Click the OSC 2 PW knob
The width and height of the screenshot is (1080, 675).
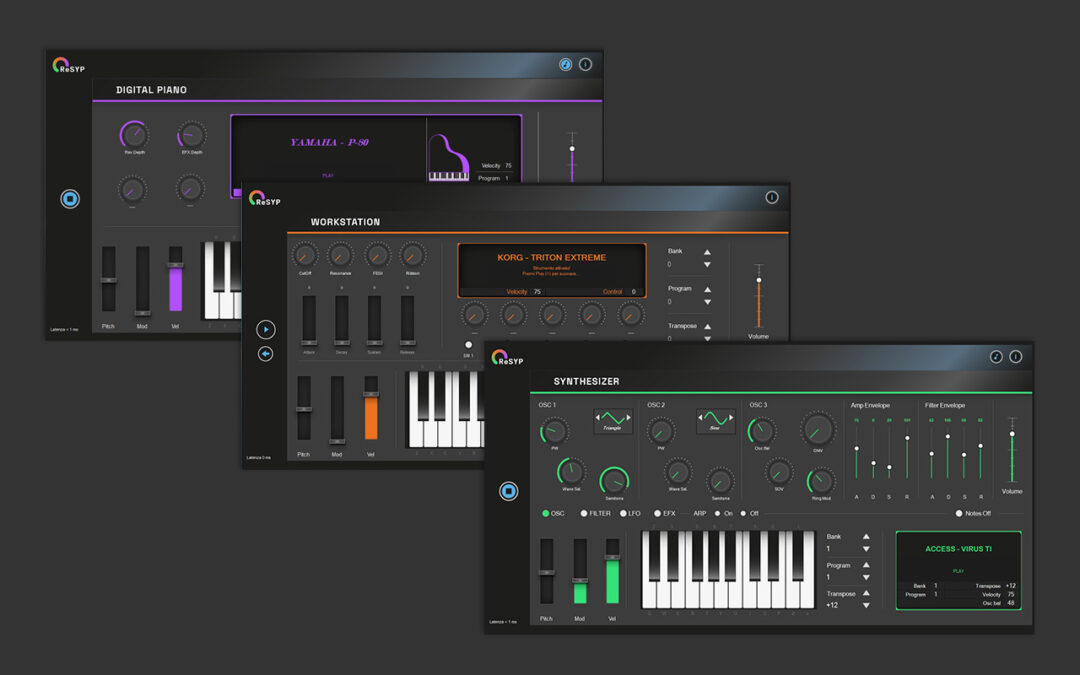661,432
